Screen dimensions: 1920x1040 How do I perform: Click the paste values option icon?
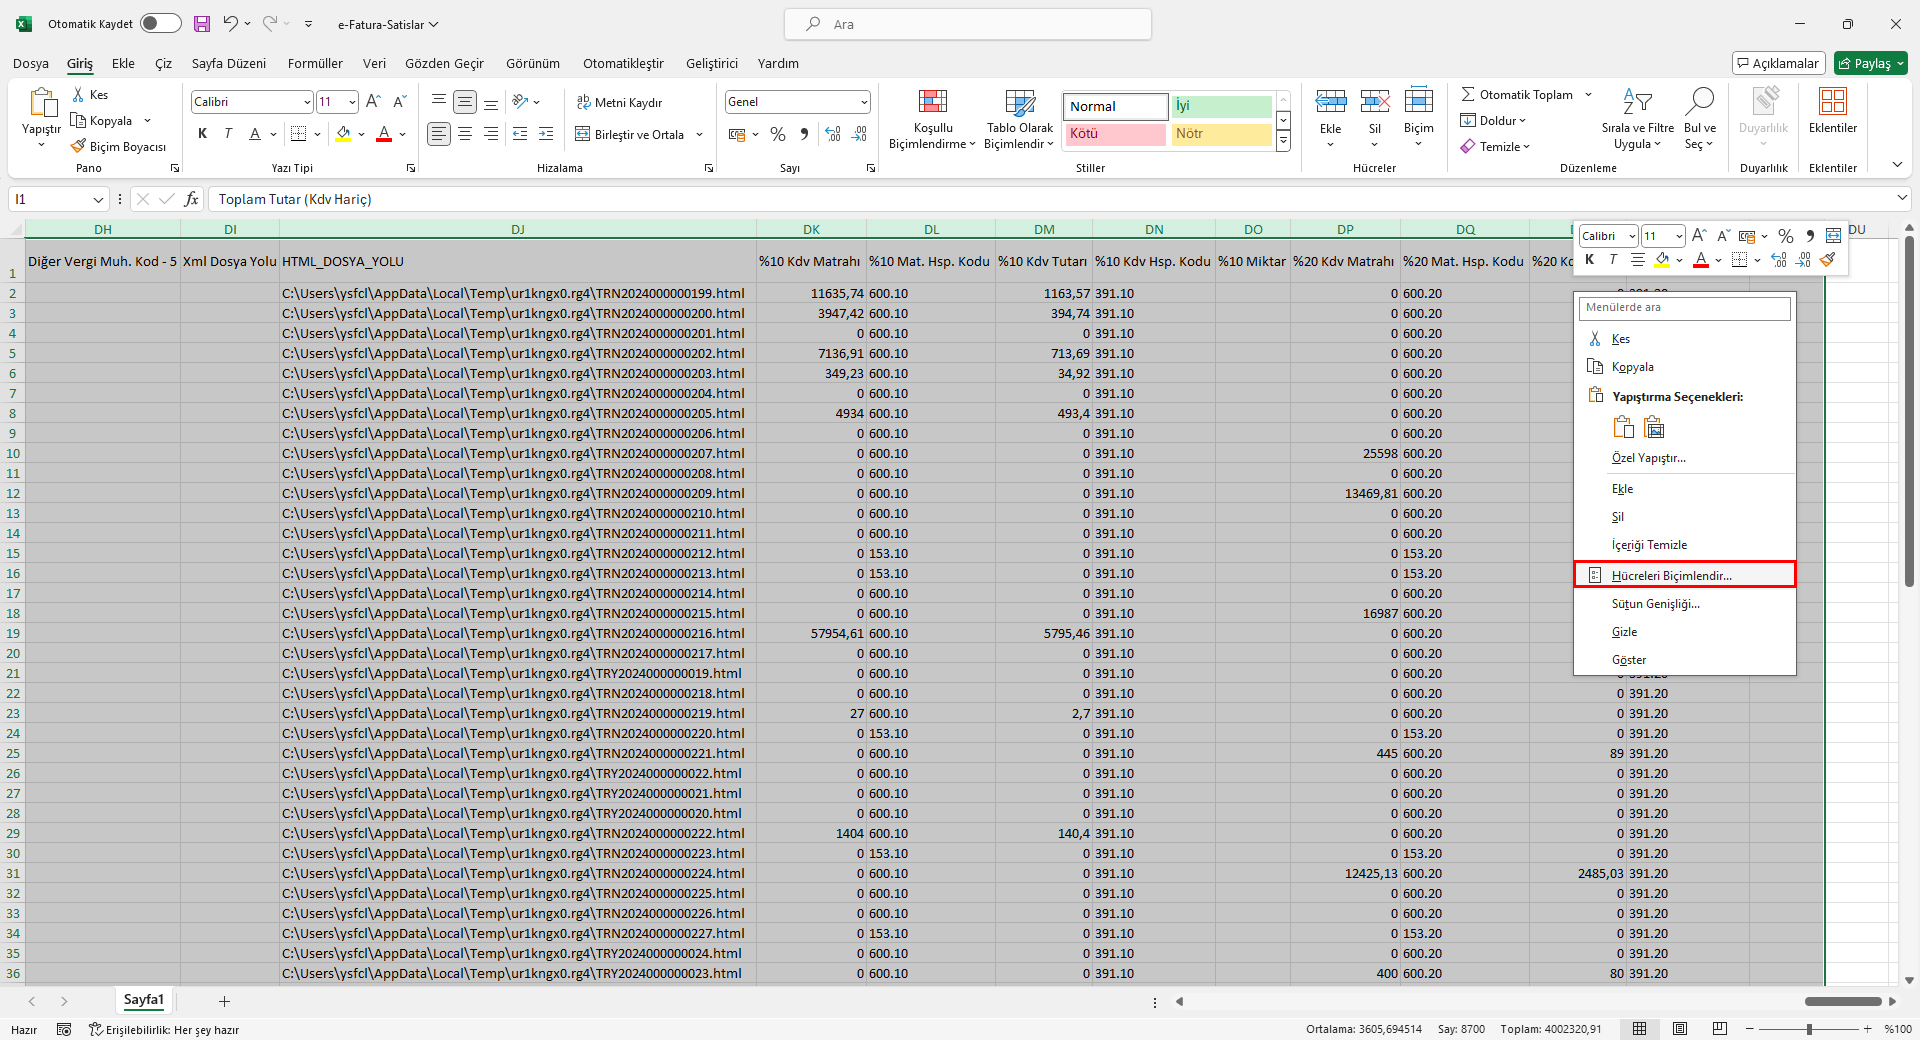point(1654,427)
